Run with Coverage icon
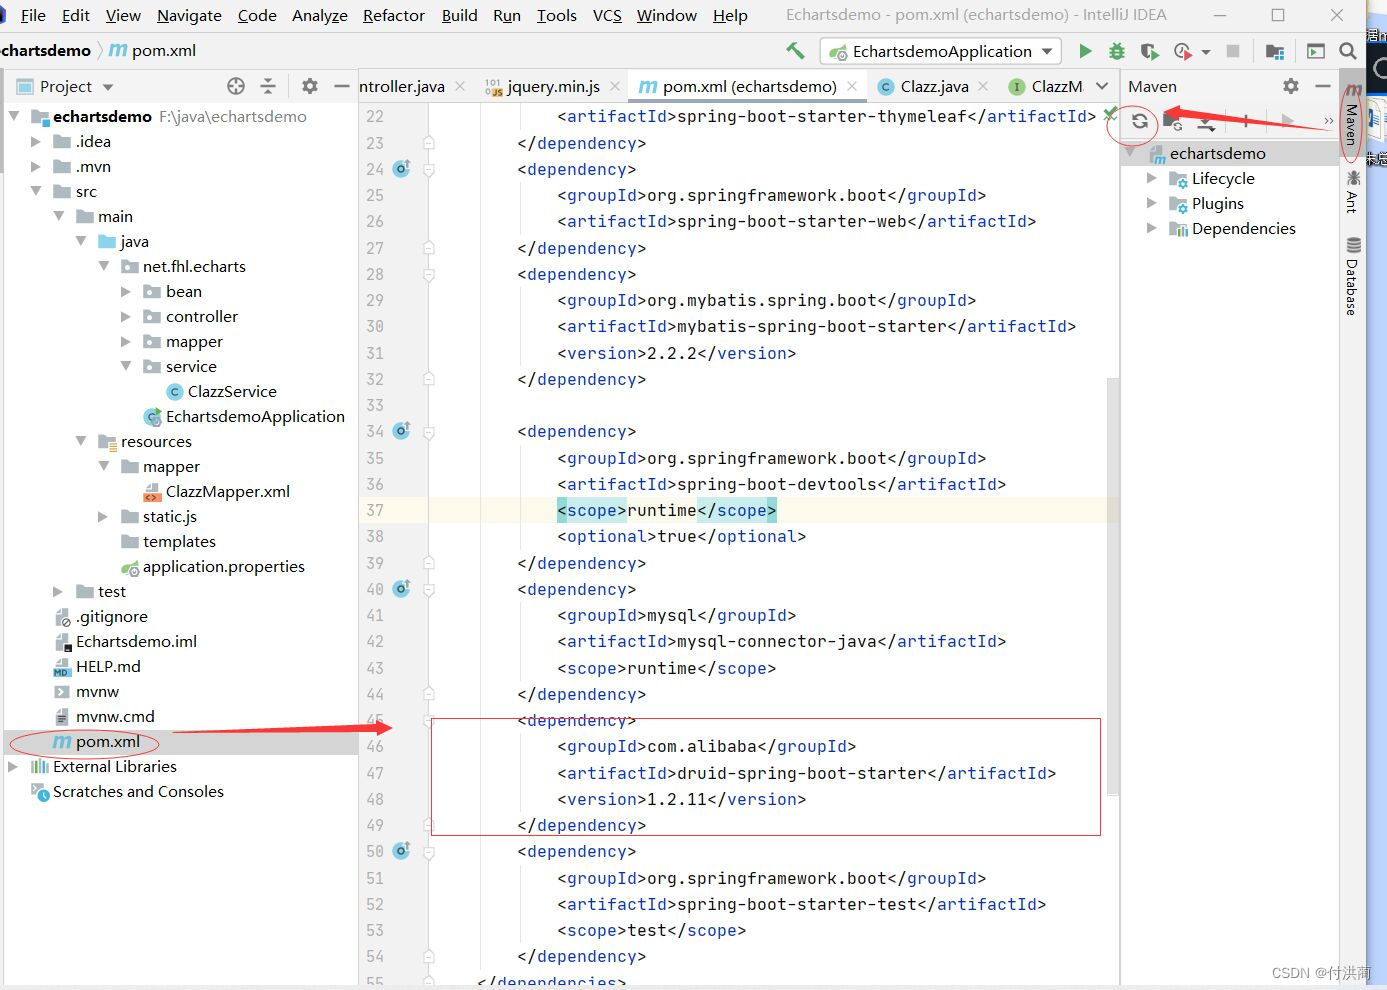The width and height of the screenshot is (1387, 990). 1149,51
